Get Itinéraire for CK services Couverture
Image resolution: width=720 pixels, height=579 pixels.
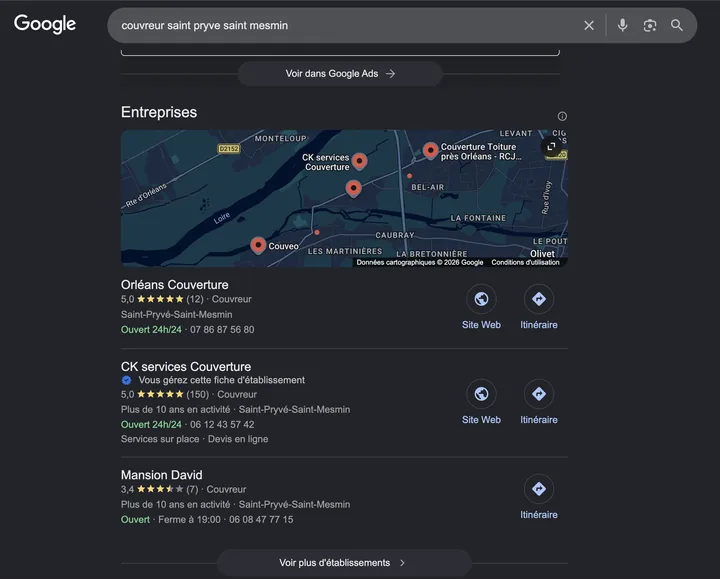click(x=539, y=394)
